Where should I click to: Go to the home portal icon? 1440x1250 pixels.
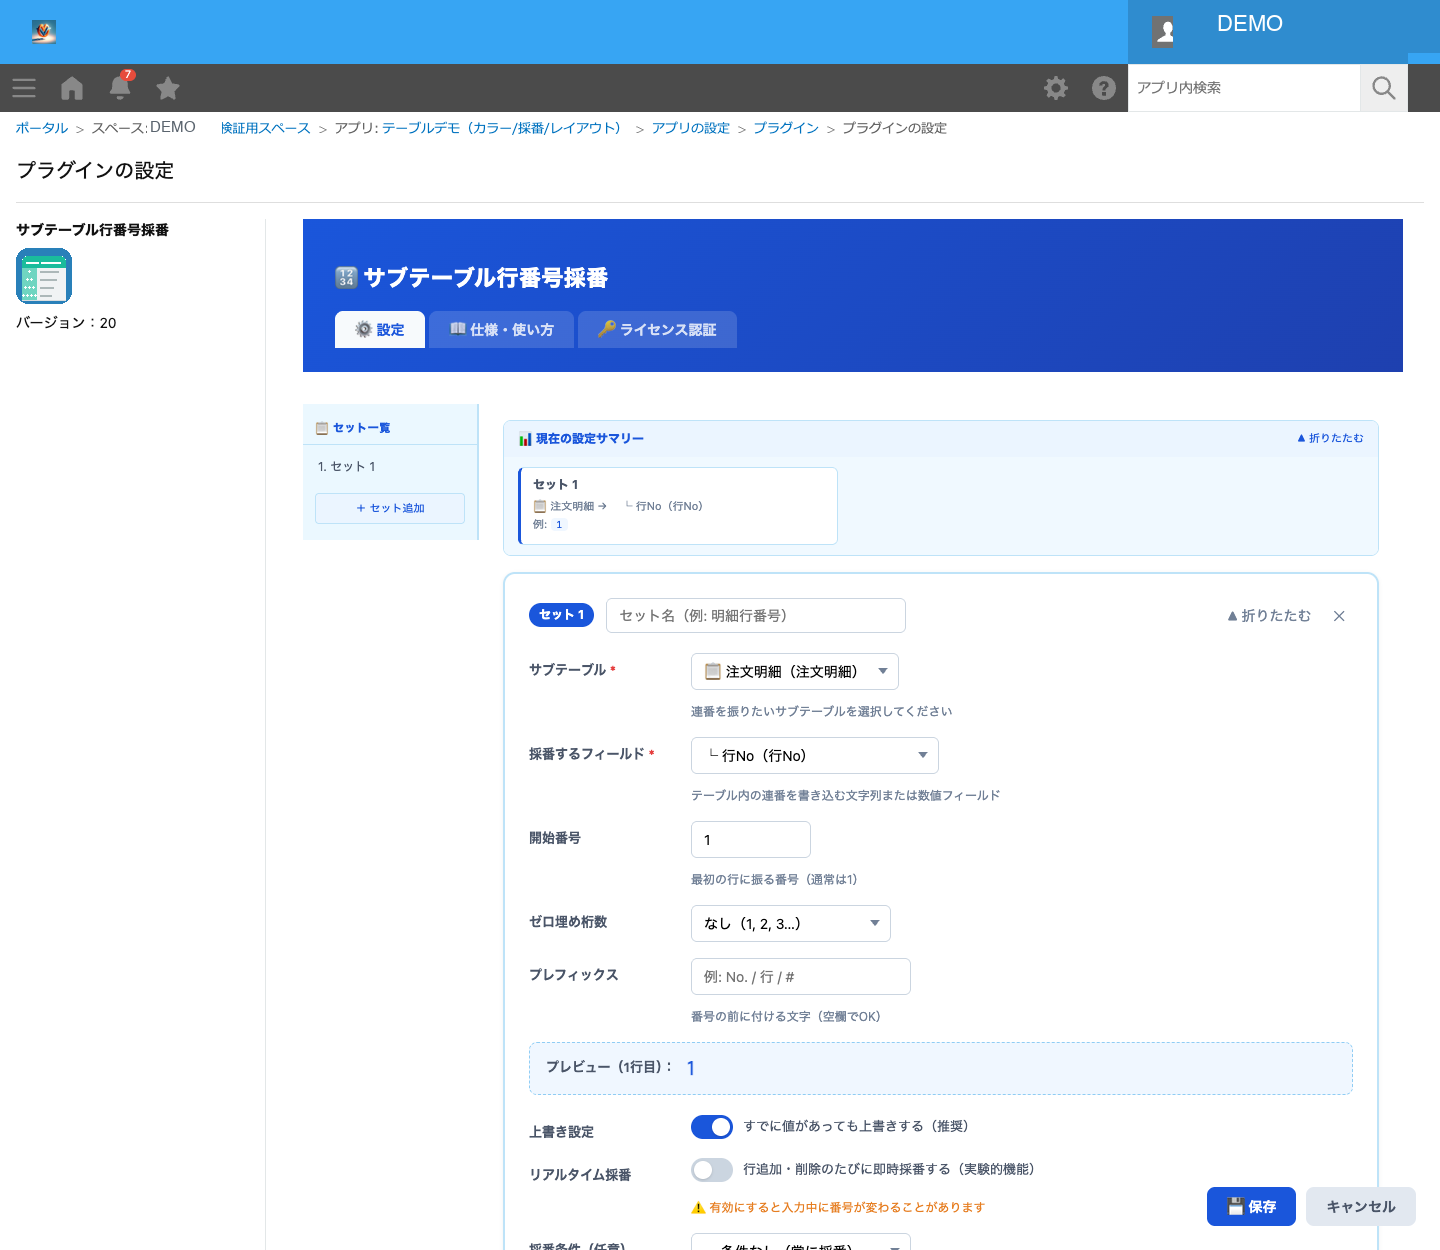pyautogui.click(x=72, y=88)
